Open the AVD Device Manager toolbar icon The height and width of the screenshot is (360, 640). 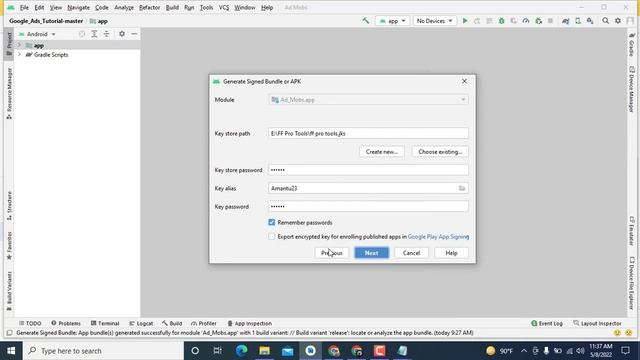click(578, 21)
